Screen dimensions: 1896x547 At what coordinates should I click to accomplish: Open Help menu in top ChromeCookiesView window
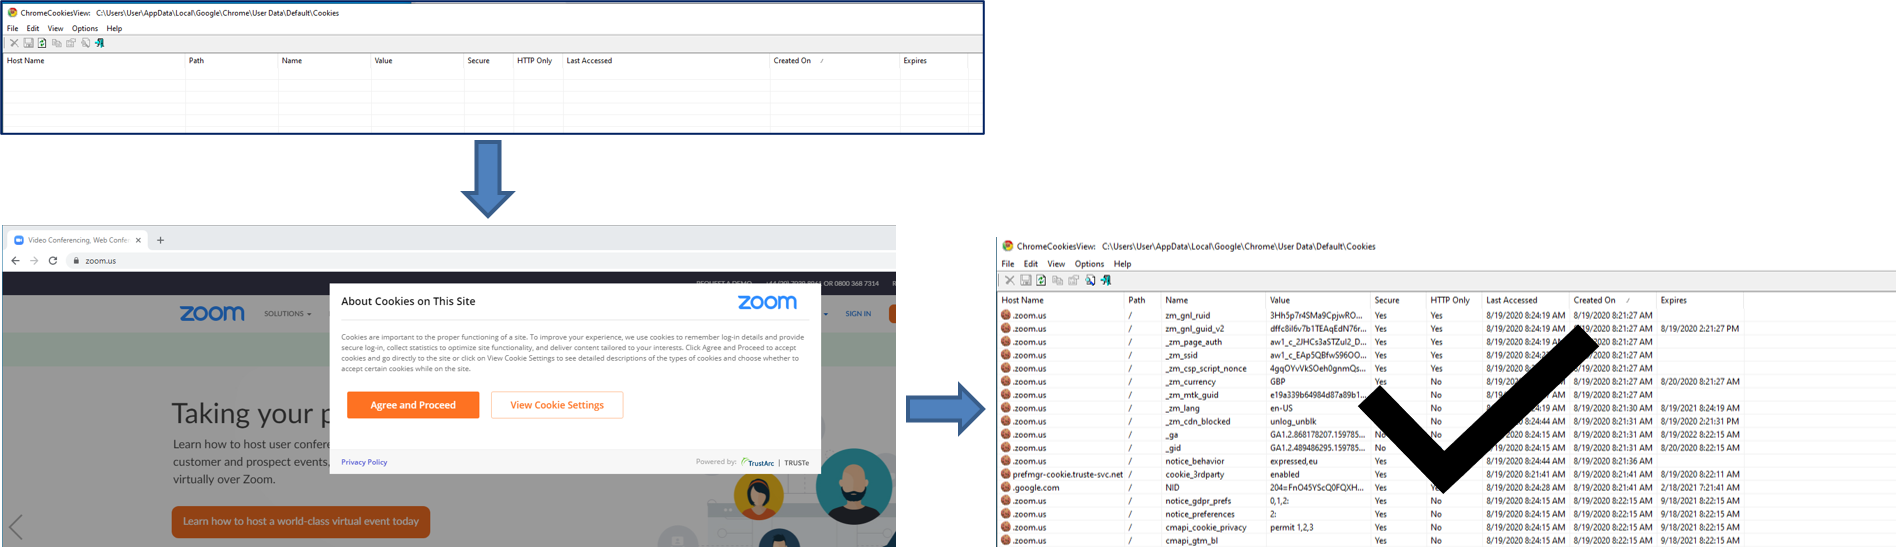(x=114, y=28)
